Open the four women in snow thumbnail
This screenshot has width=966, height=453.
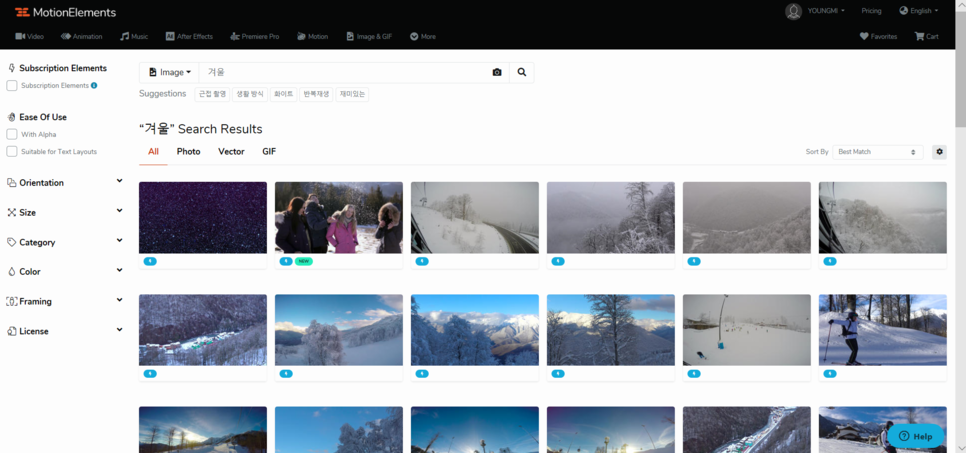(x=339, y=218)
